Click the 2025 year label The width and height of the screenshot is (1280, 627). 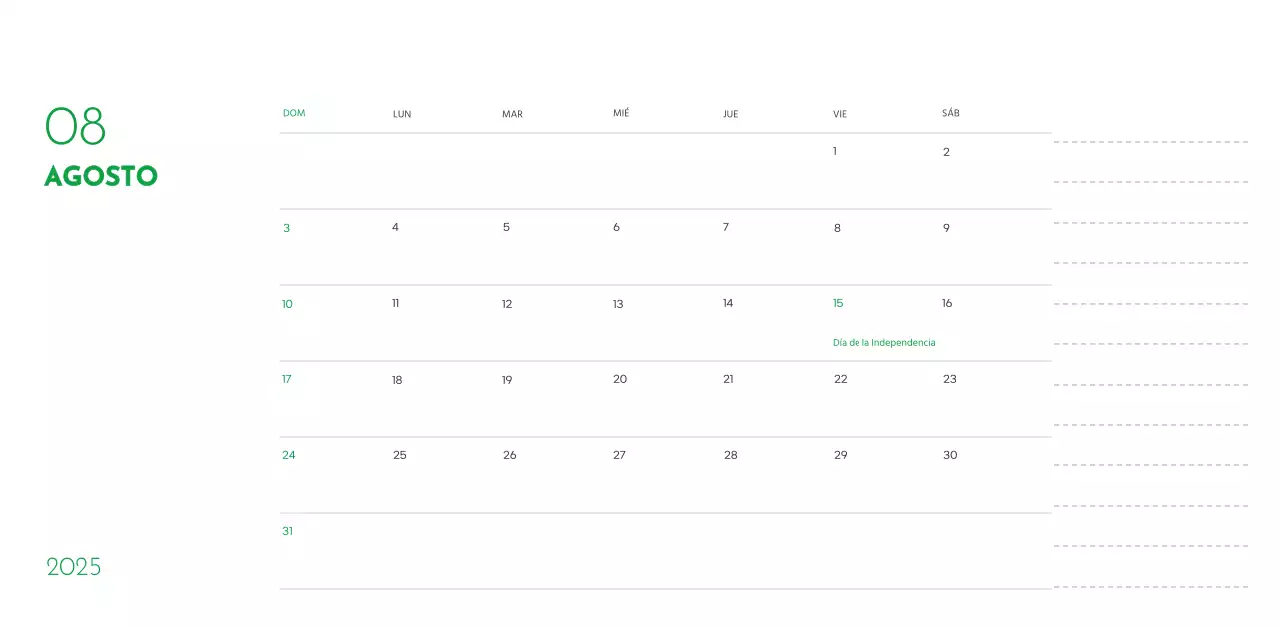click(x=74, y=567)
